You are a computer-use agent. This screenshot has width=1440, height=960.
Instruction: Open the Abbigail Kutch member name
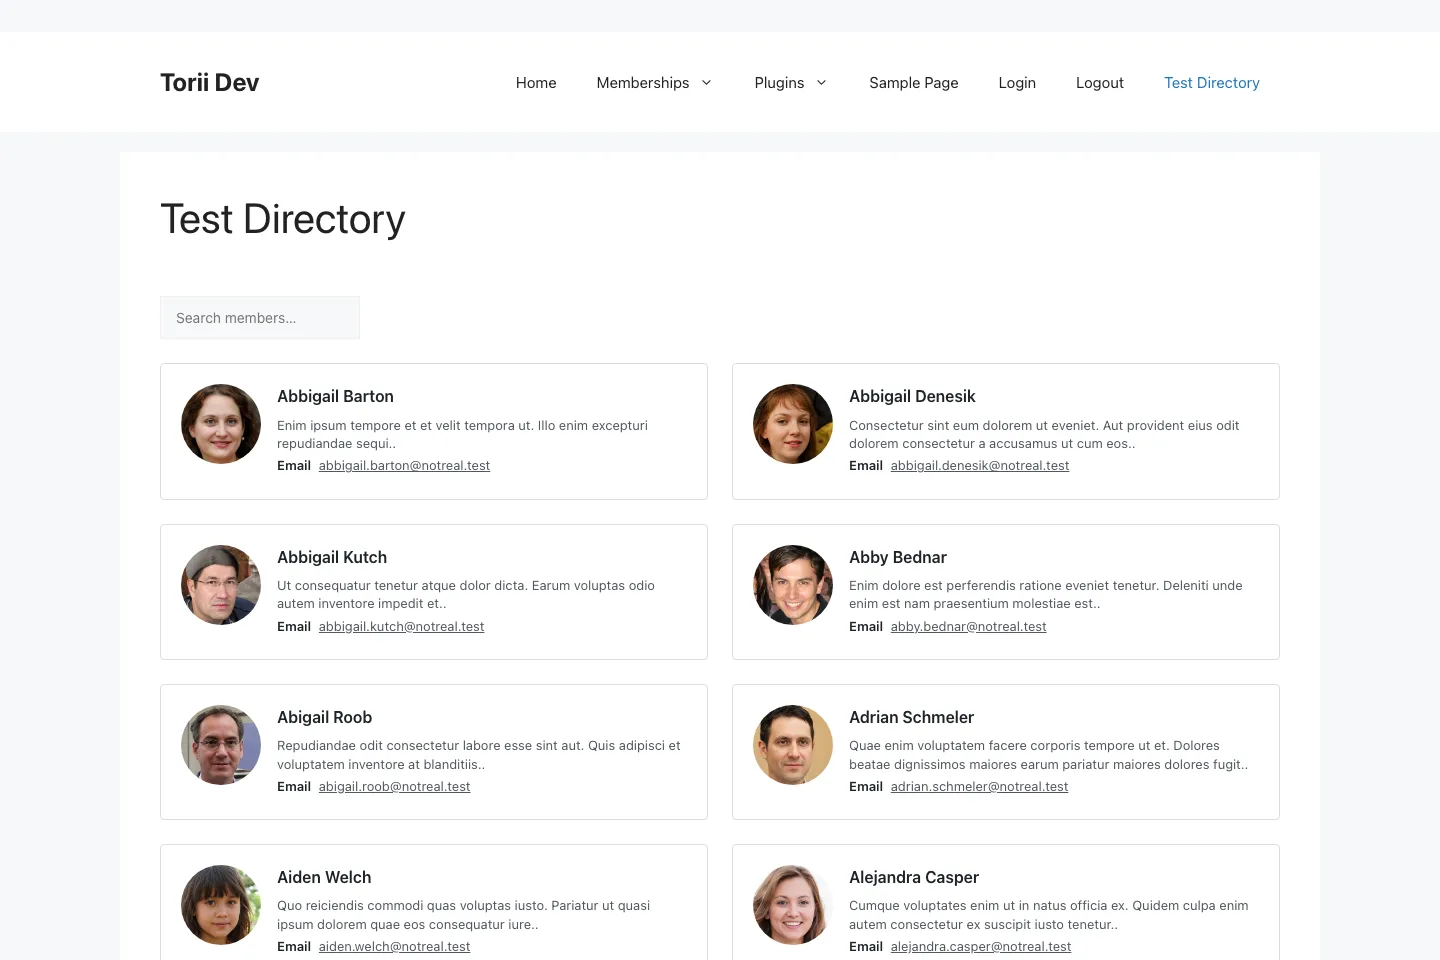(x=332, y=557)
